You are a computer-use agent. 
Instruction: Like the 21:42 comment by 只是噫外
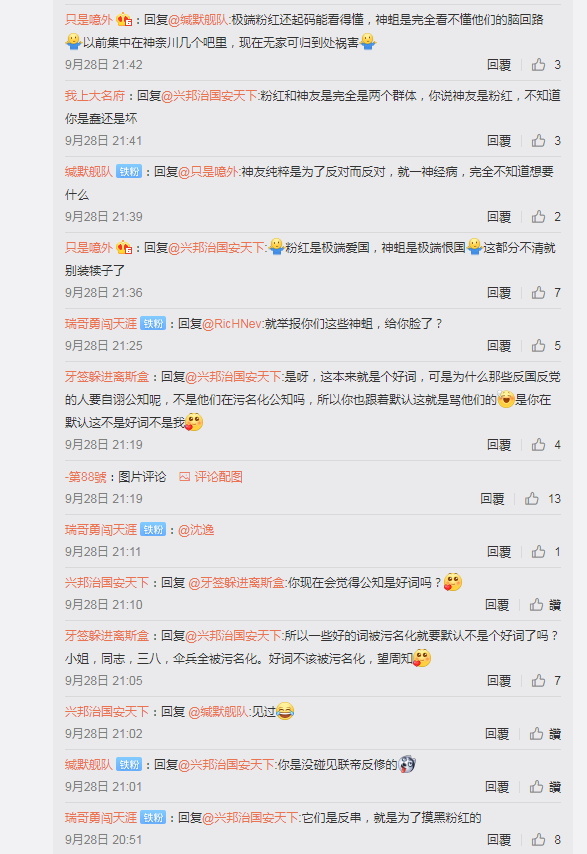[x=539, y=65]
